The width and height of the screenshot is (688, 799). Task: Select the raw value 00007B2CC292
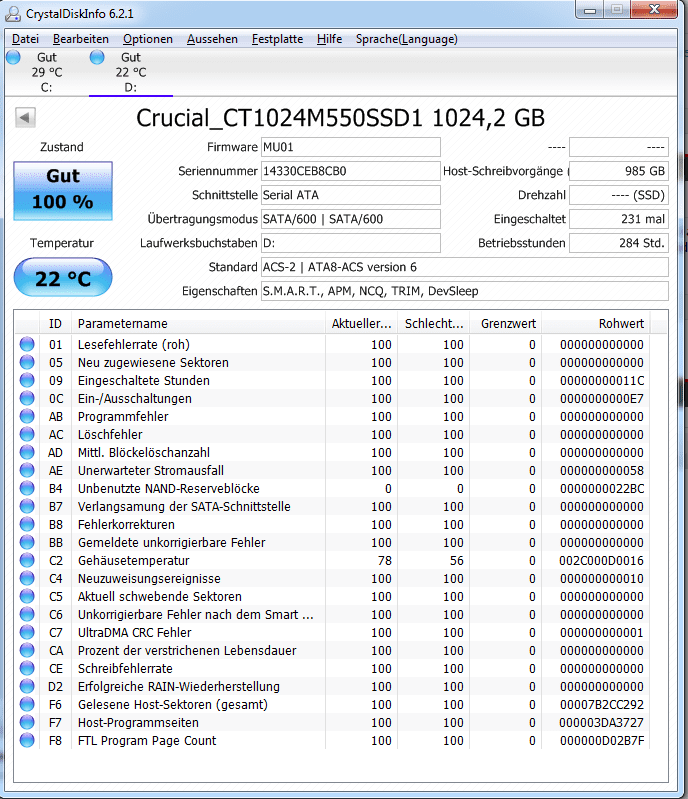tap(602, 704)
